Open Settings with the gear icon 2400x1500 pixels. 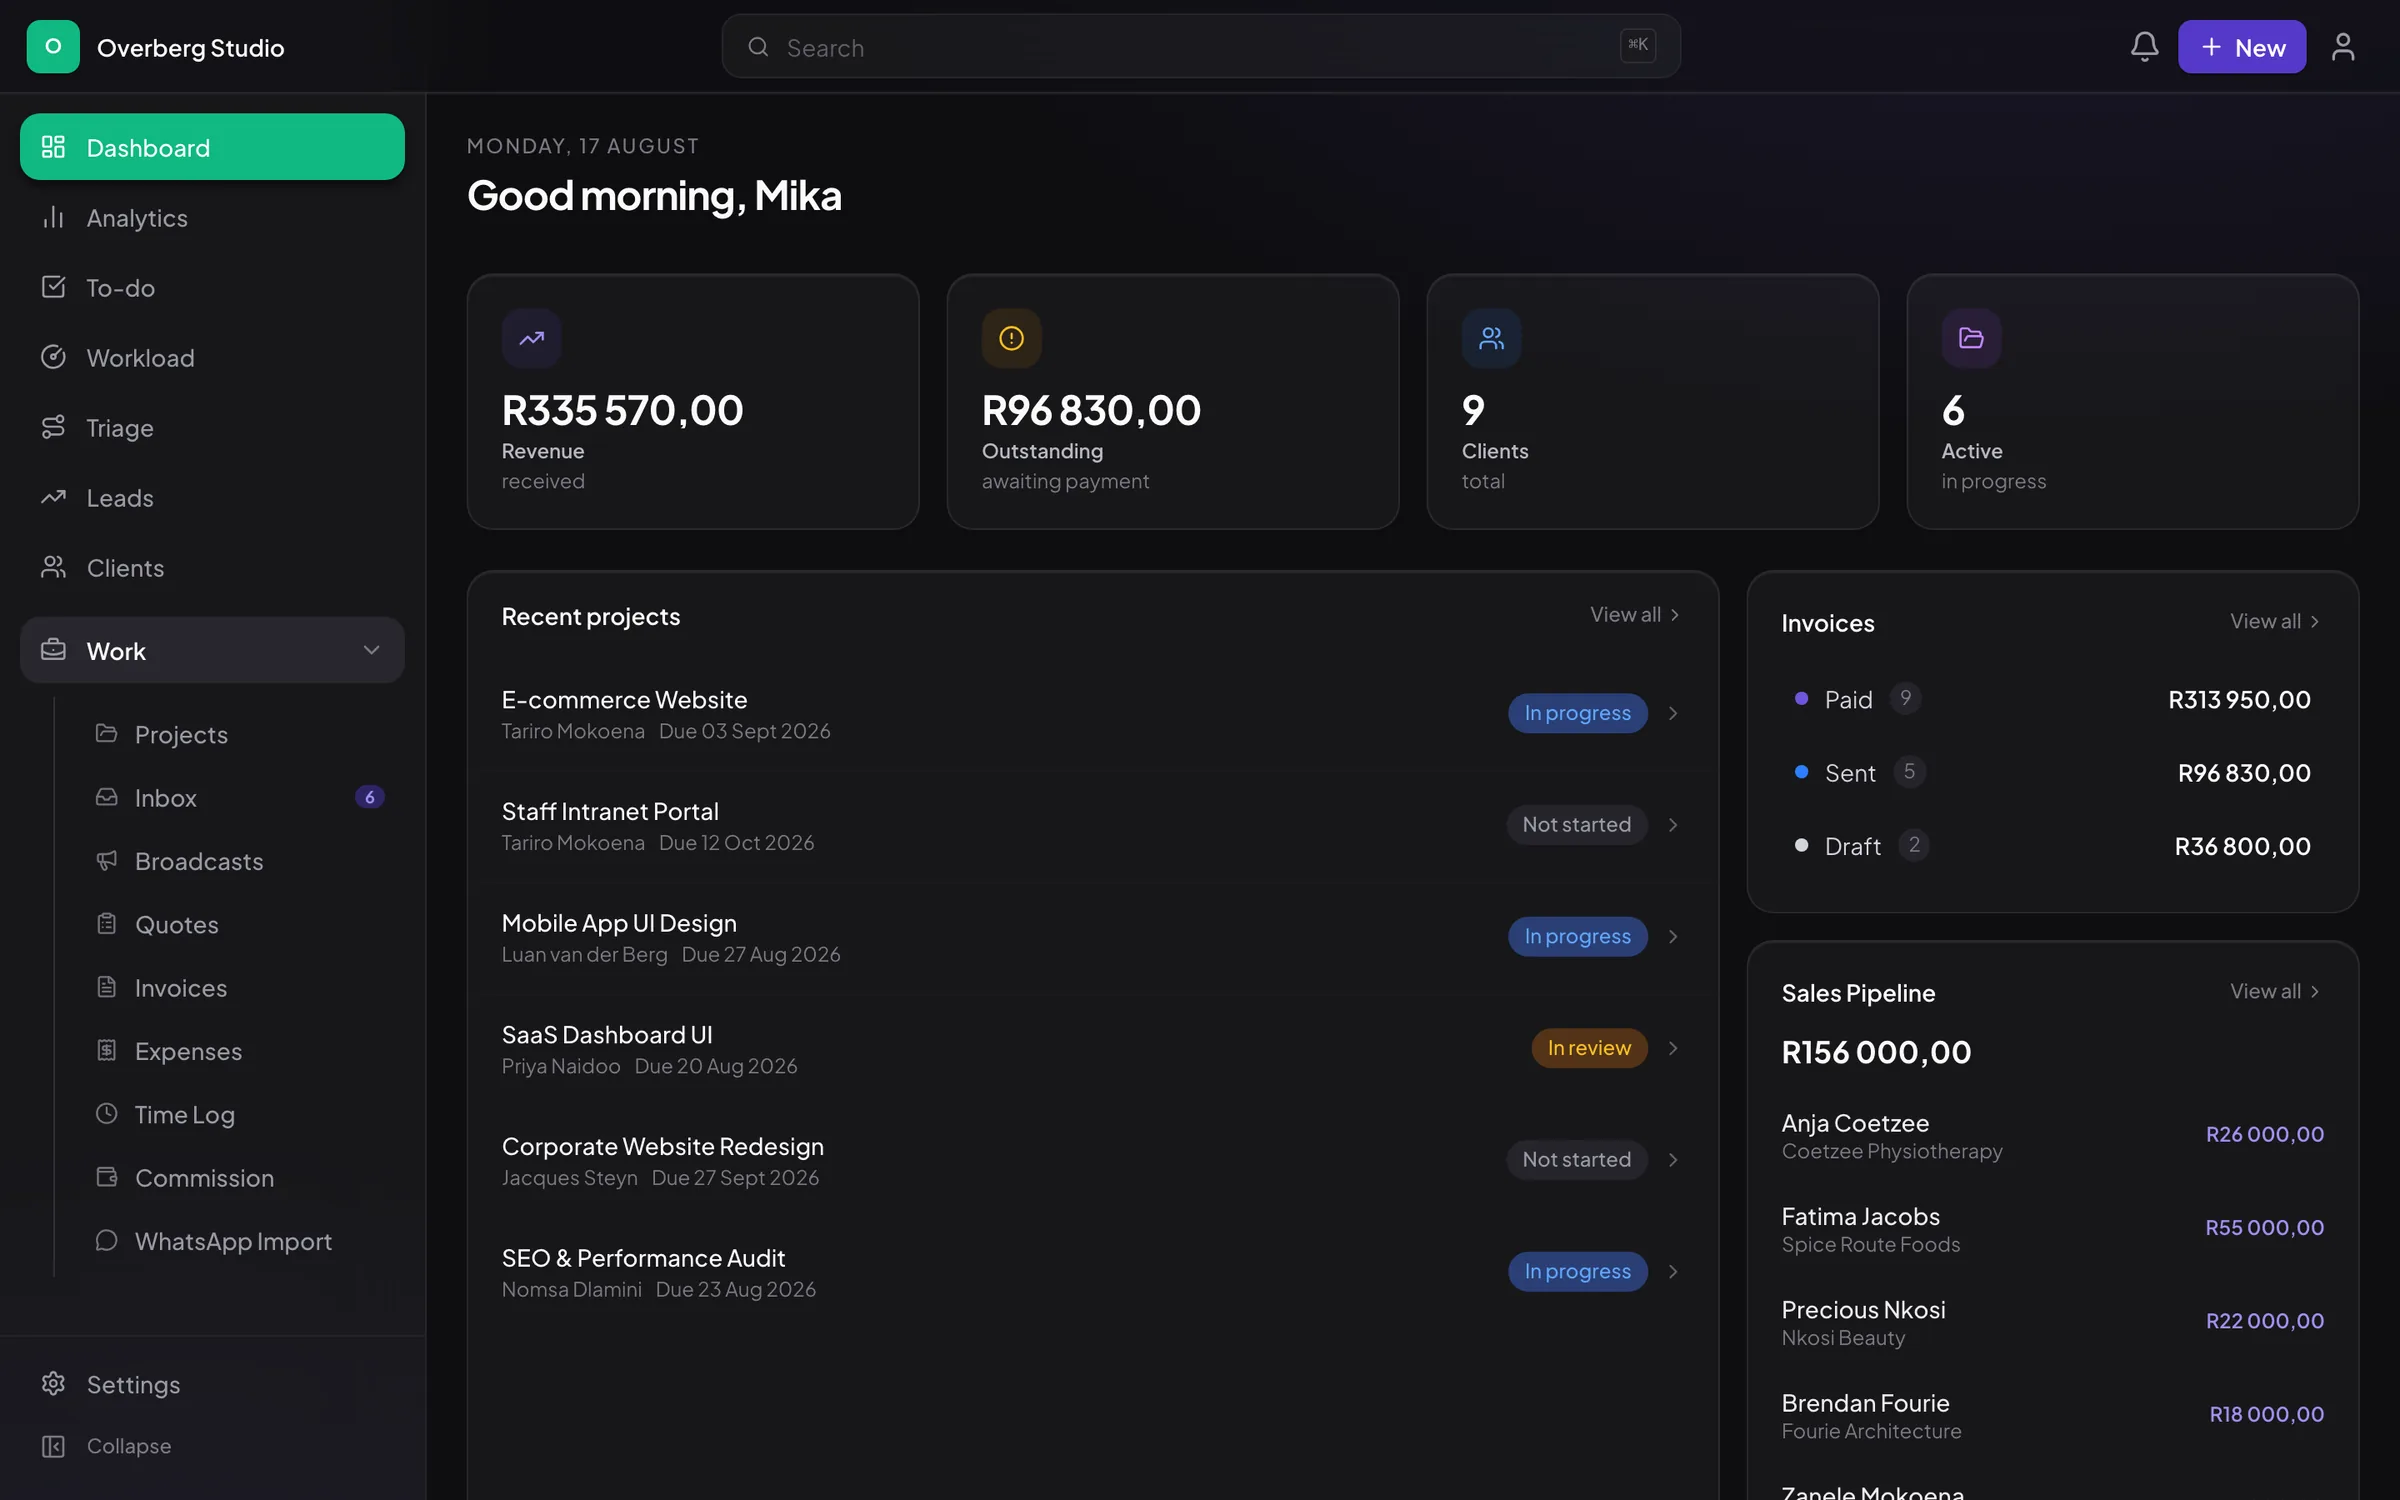[53, 1383]
